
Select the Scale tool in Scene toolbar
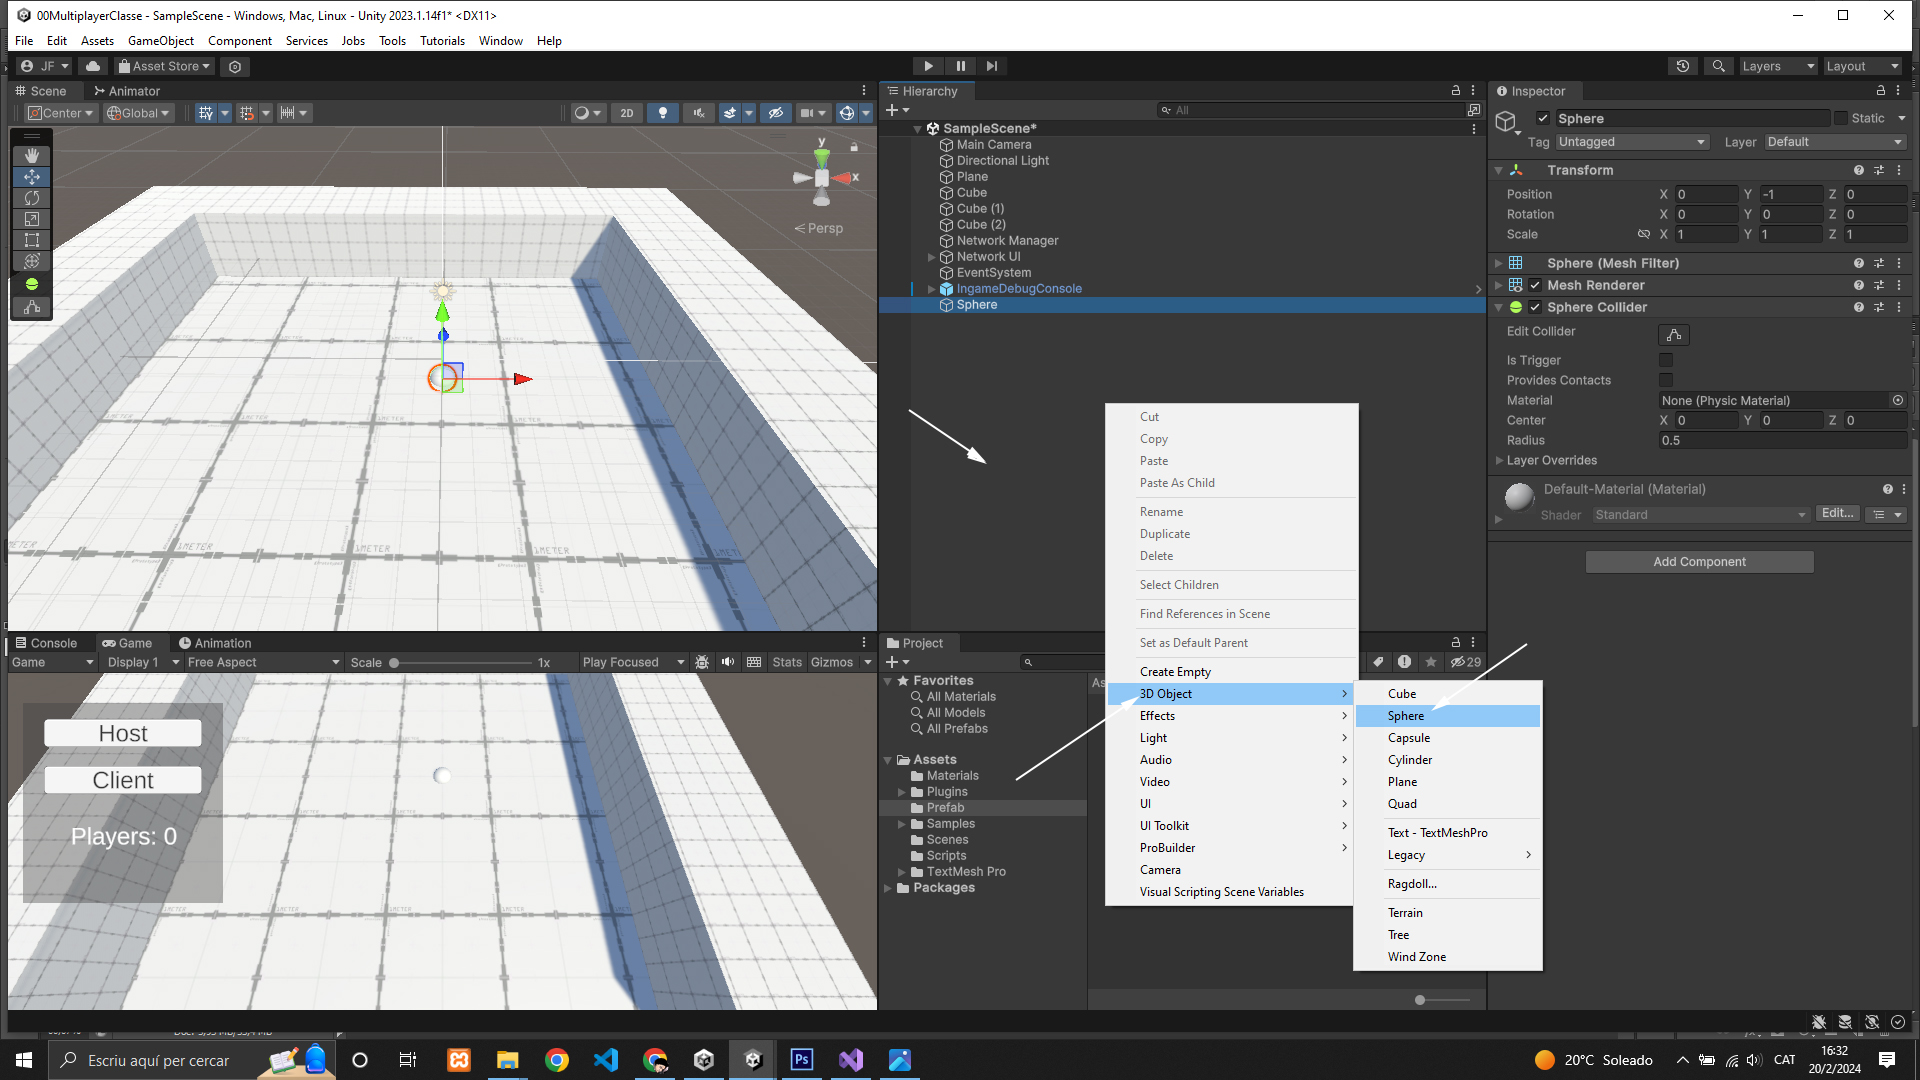click(32, 219)
